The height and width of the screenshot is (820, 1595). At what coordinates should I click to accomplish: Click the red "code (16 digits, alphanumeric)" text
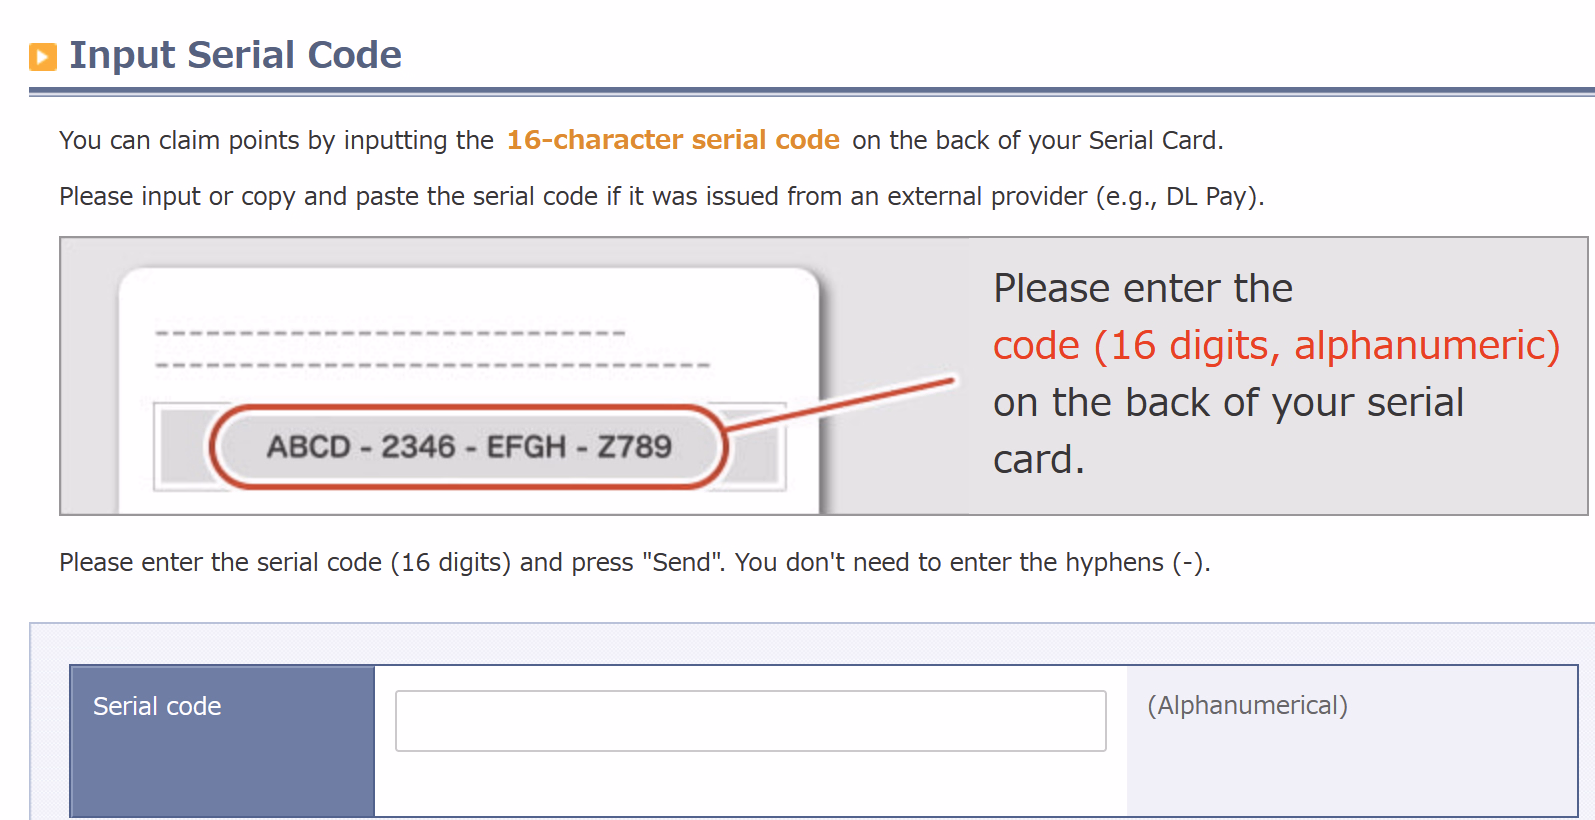click(x=1276, y=346)
